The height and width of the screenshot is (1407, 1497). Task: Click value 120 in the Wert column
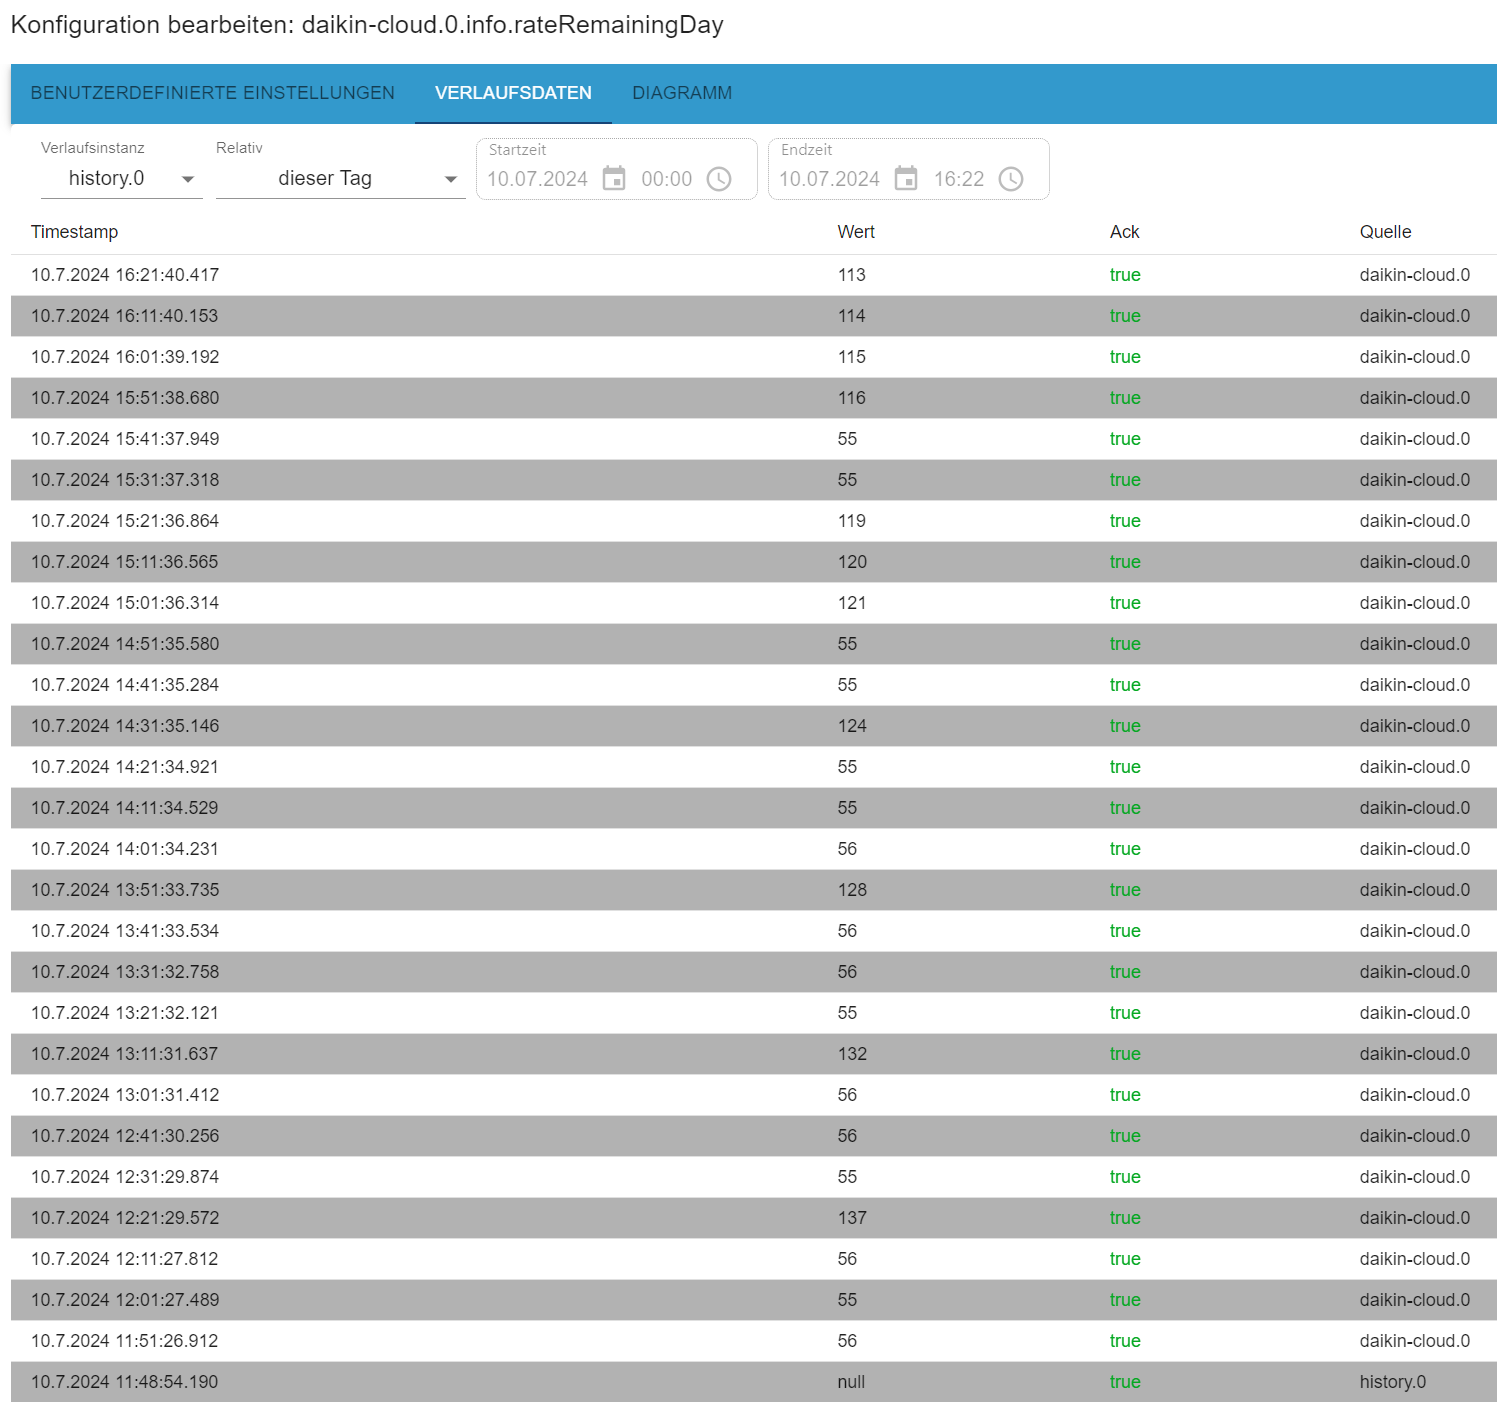click(852, 562)
